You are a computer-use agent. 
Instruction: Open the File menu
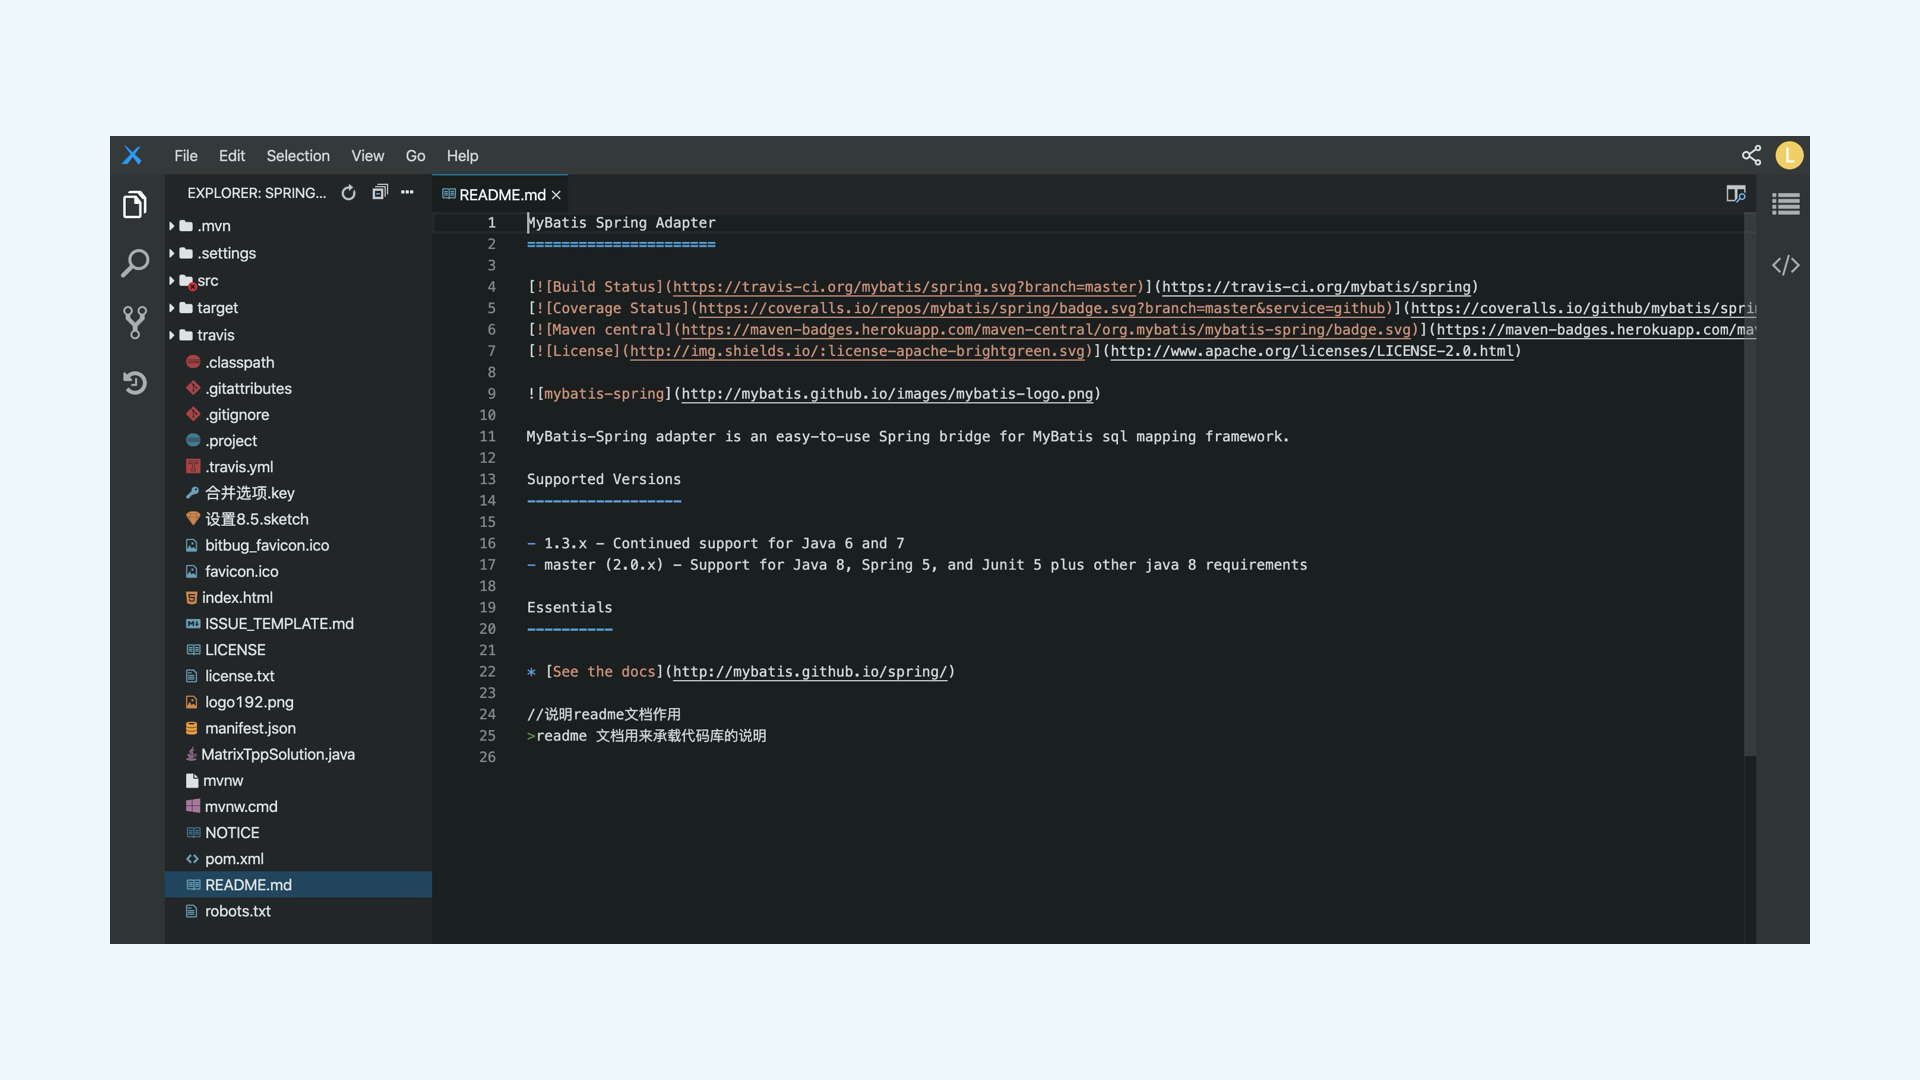pyautogui.click(x=186, y=156)
